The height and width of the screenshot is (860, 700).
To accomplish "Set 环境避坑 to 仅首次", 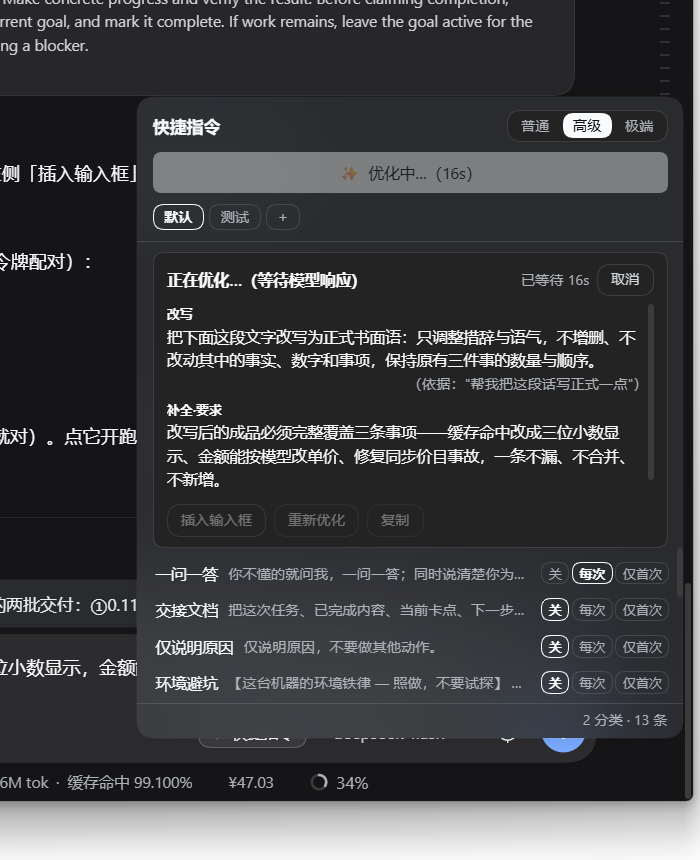I will click(x=642, y=683).
